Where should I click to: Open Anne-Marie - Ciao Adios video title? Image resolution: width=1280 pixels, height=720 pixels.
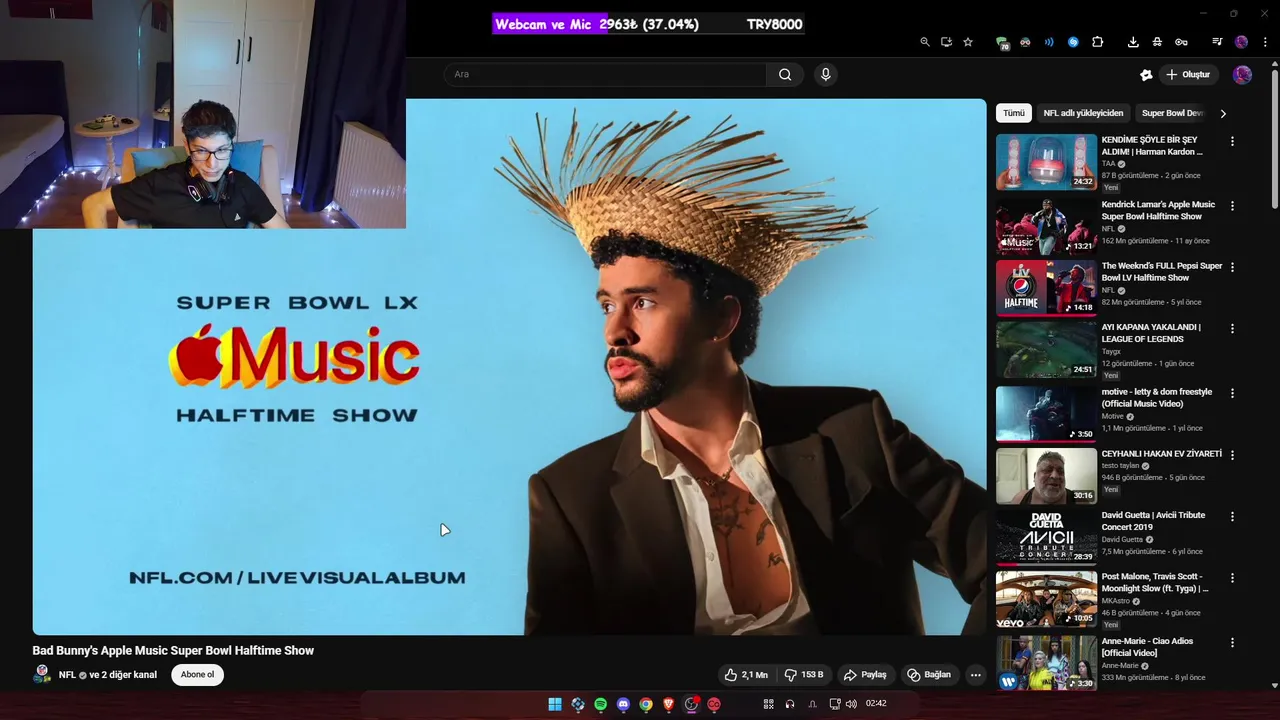pos(1147,647)
